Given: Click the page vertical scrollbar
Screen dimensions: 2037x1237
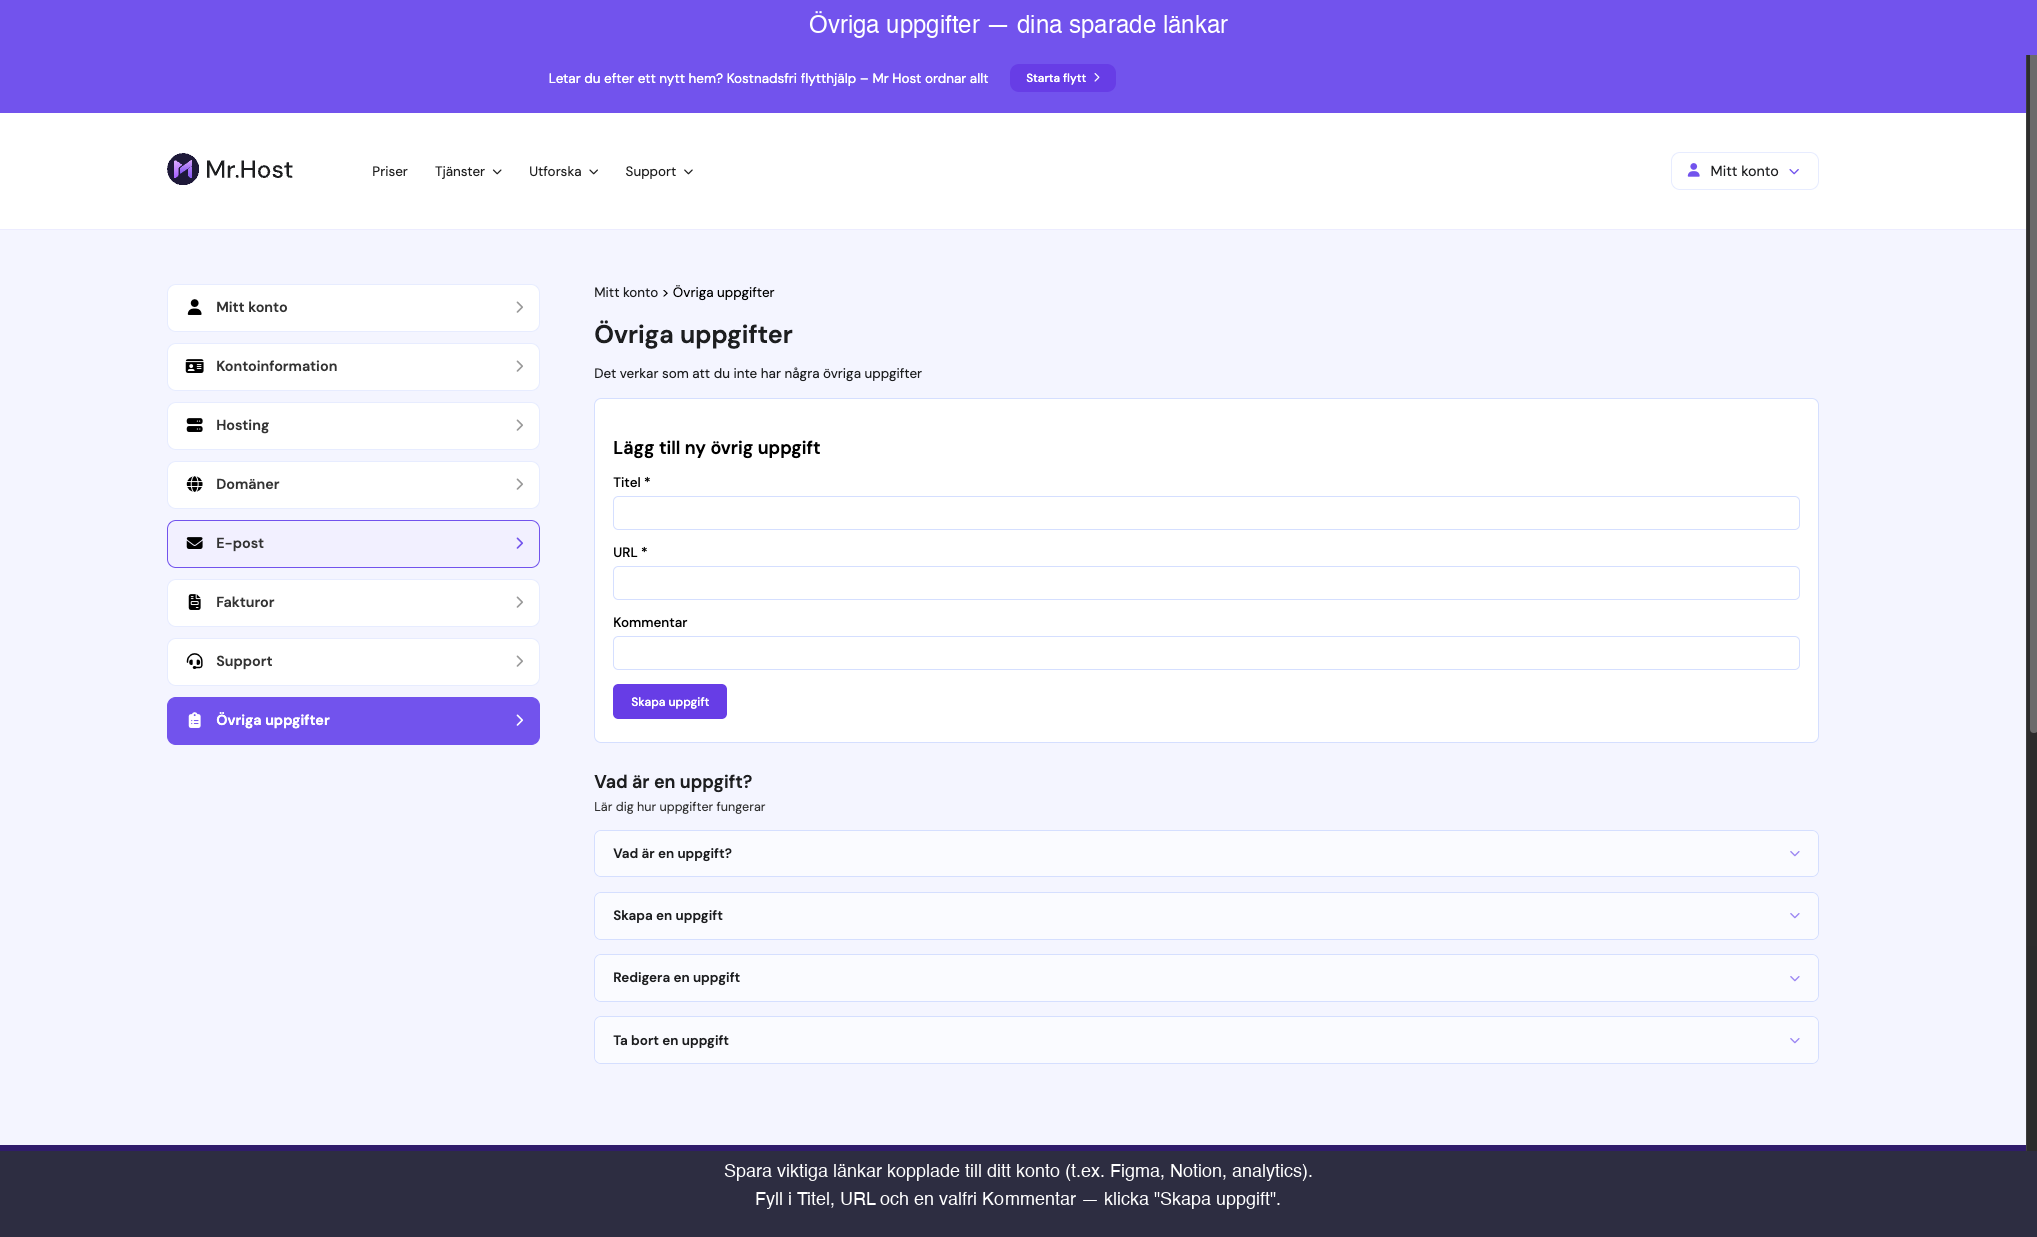Looking at the screenshot, I should (2031, 395).
